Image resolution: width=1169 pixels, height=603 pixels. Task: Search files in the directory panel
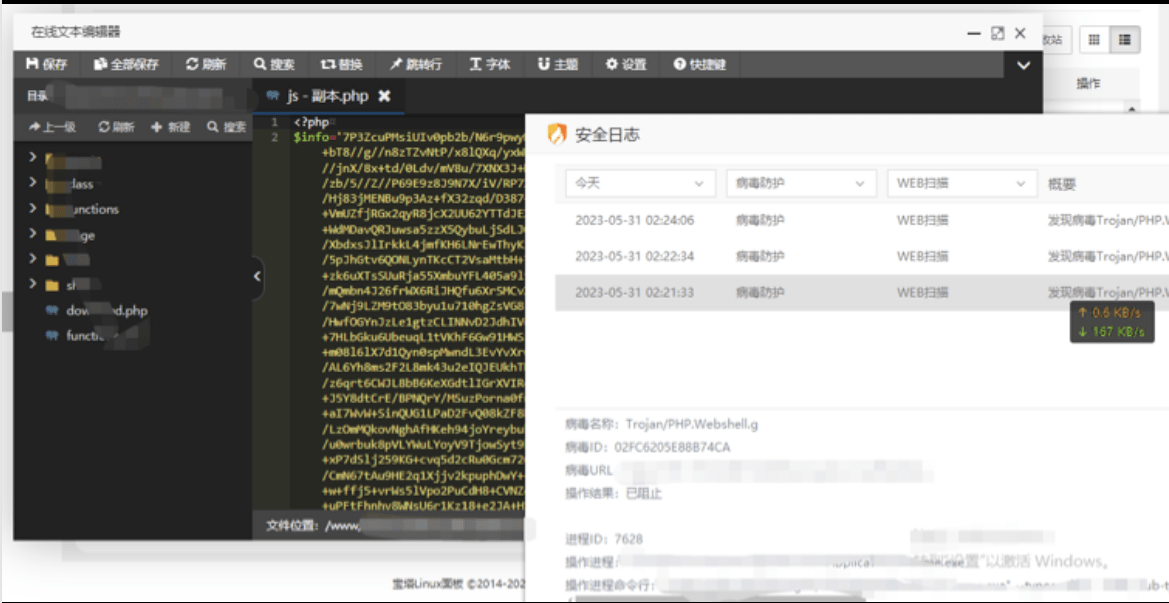(x=227, y=127)
